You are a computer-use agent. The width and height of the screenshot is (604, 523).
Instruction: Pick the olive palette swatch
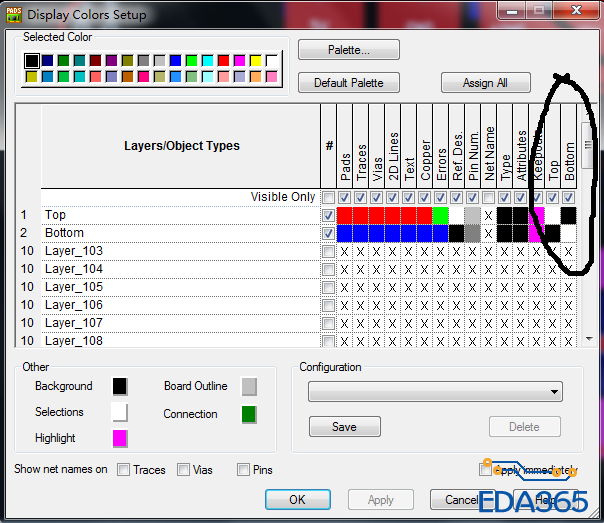click(x=128, y=60)
